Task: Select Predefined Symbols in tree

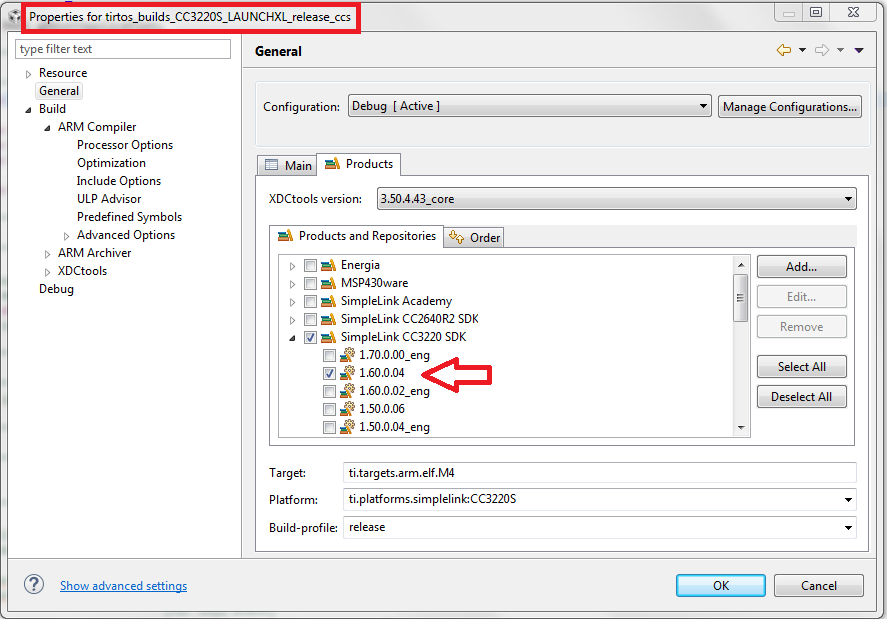Action: 130,217
